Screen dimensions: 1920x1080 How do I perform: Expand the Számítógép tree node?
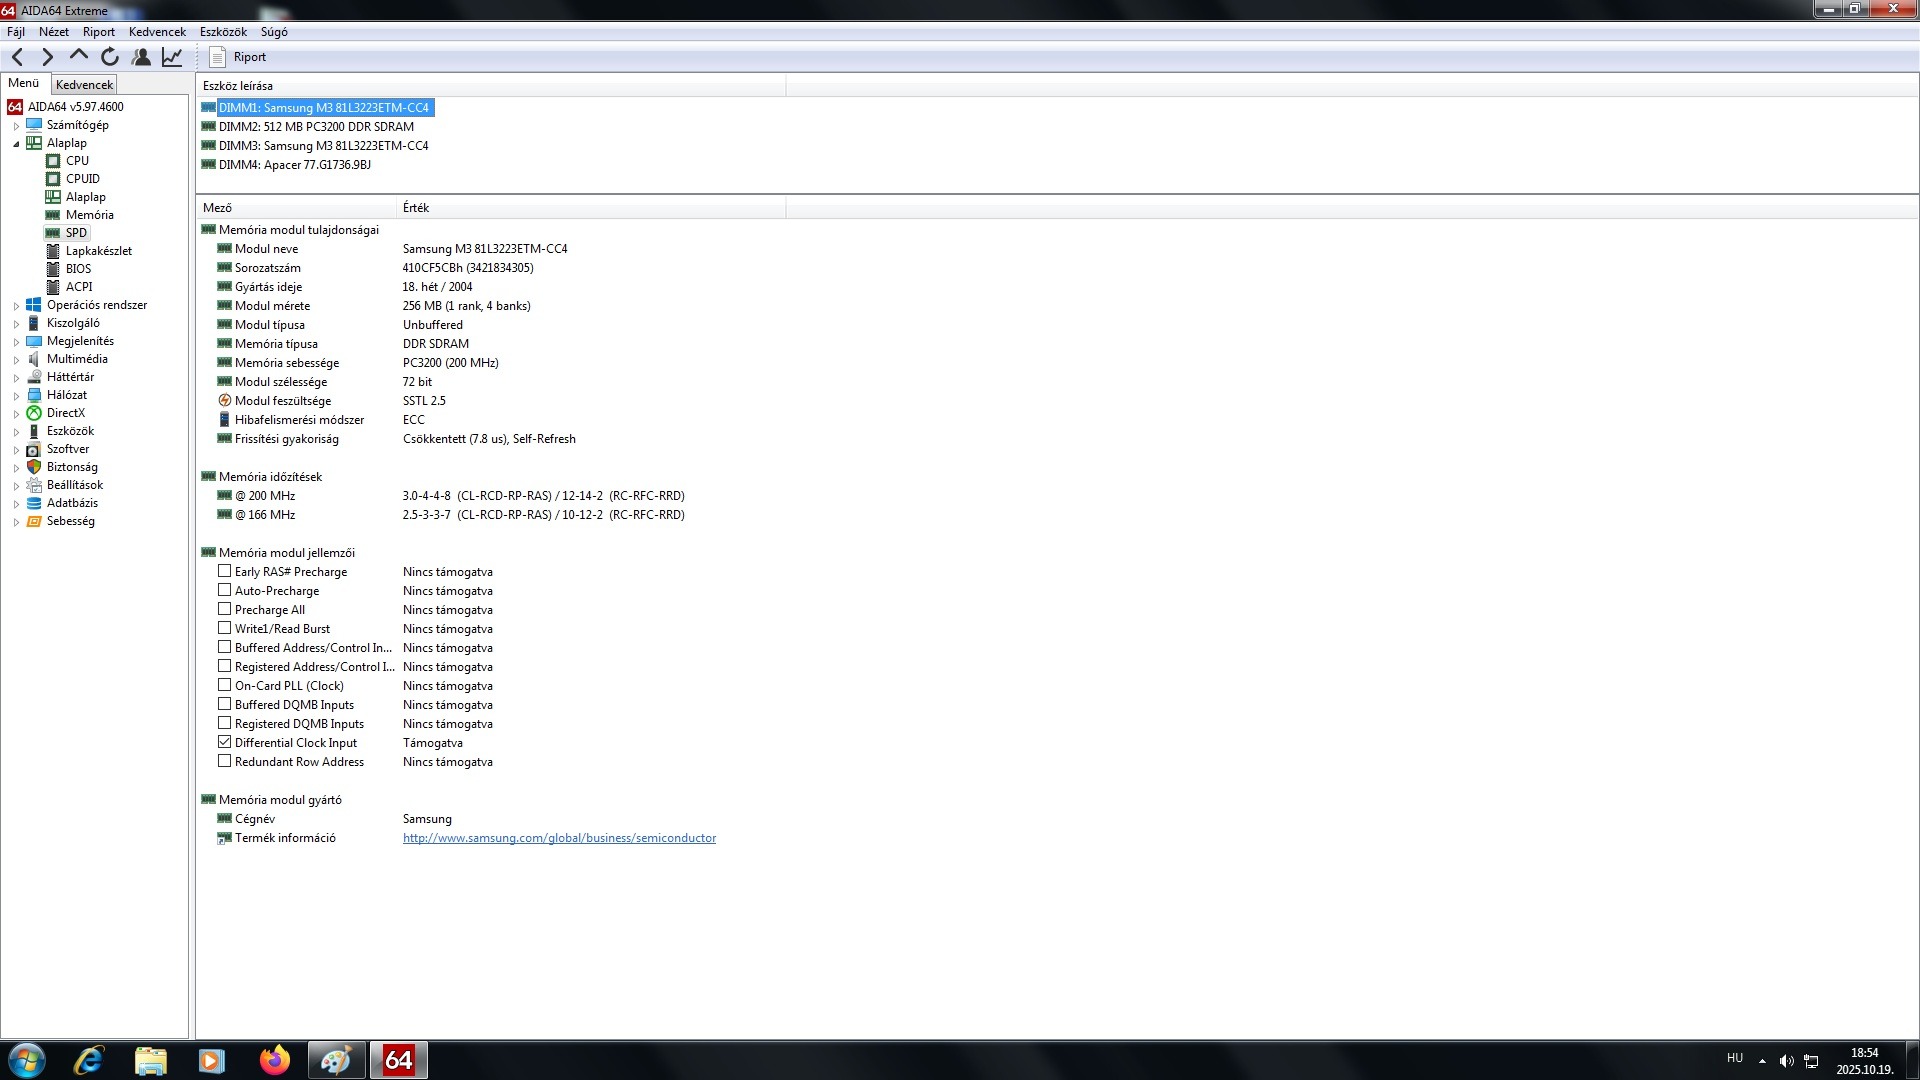point(16,126)
